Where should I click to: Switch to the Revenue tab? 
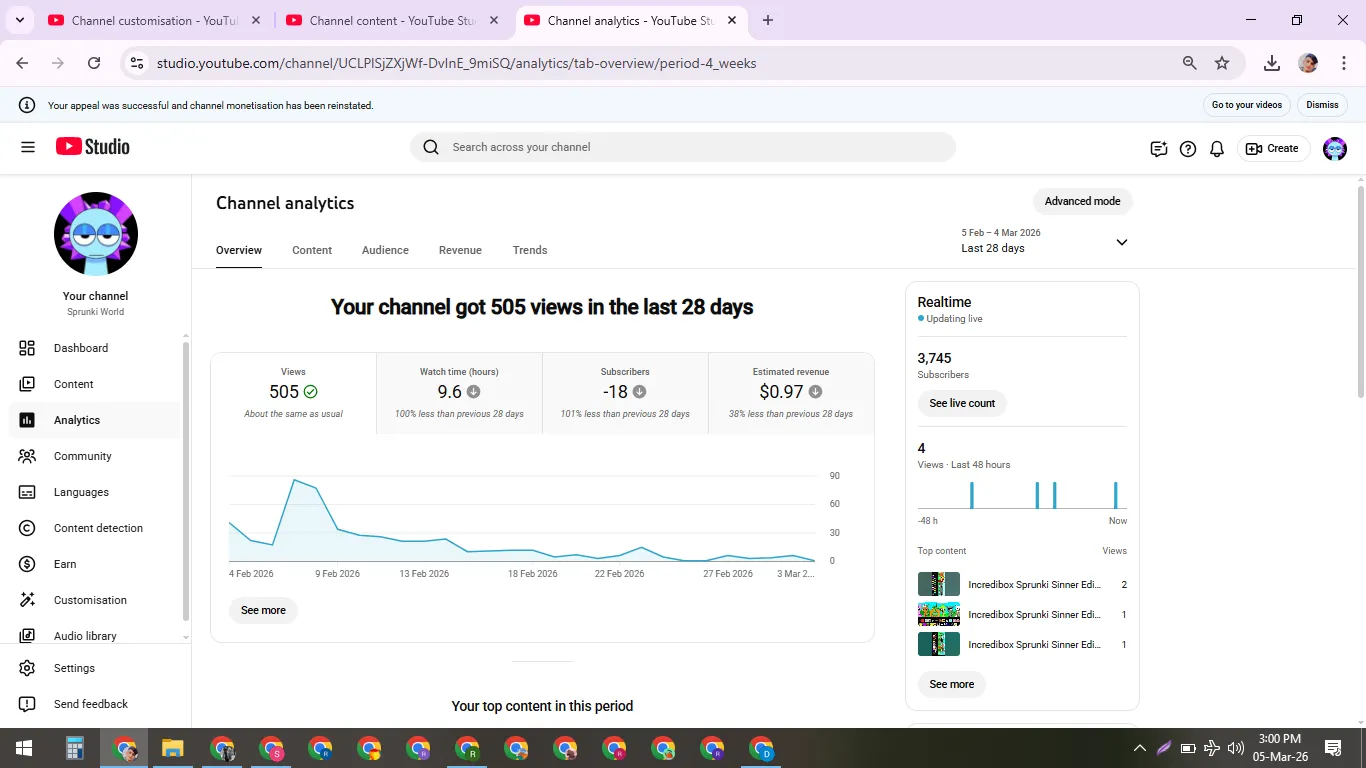point(460,250)
